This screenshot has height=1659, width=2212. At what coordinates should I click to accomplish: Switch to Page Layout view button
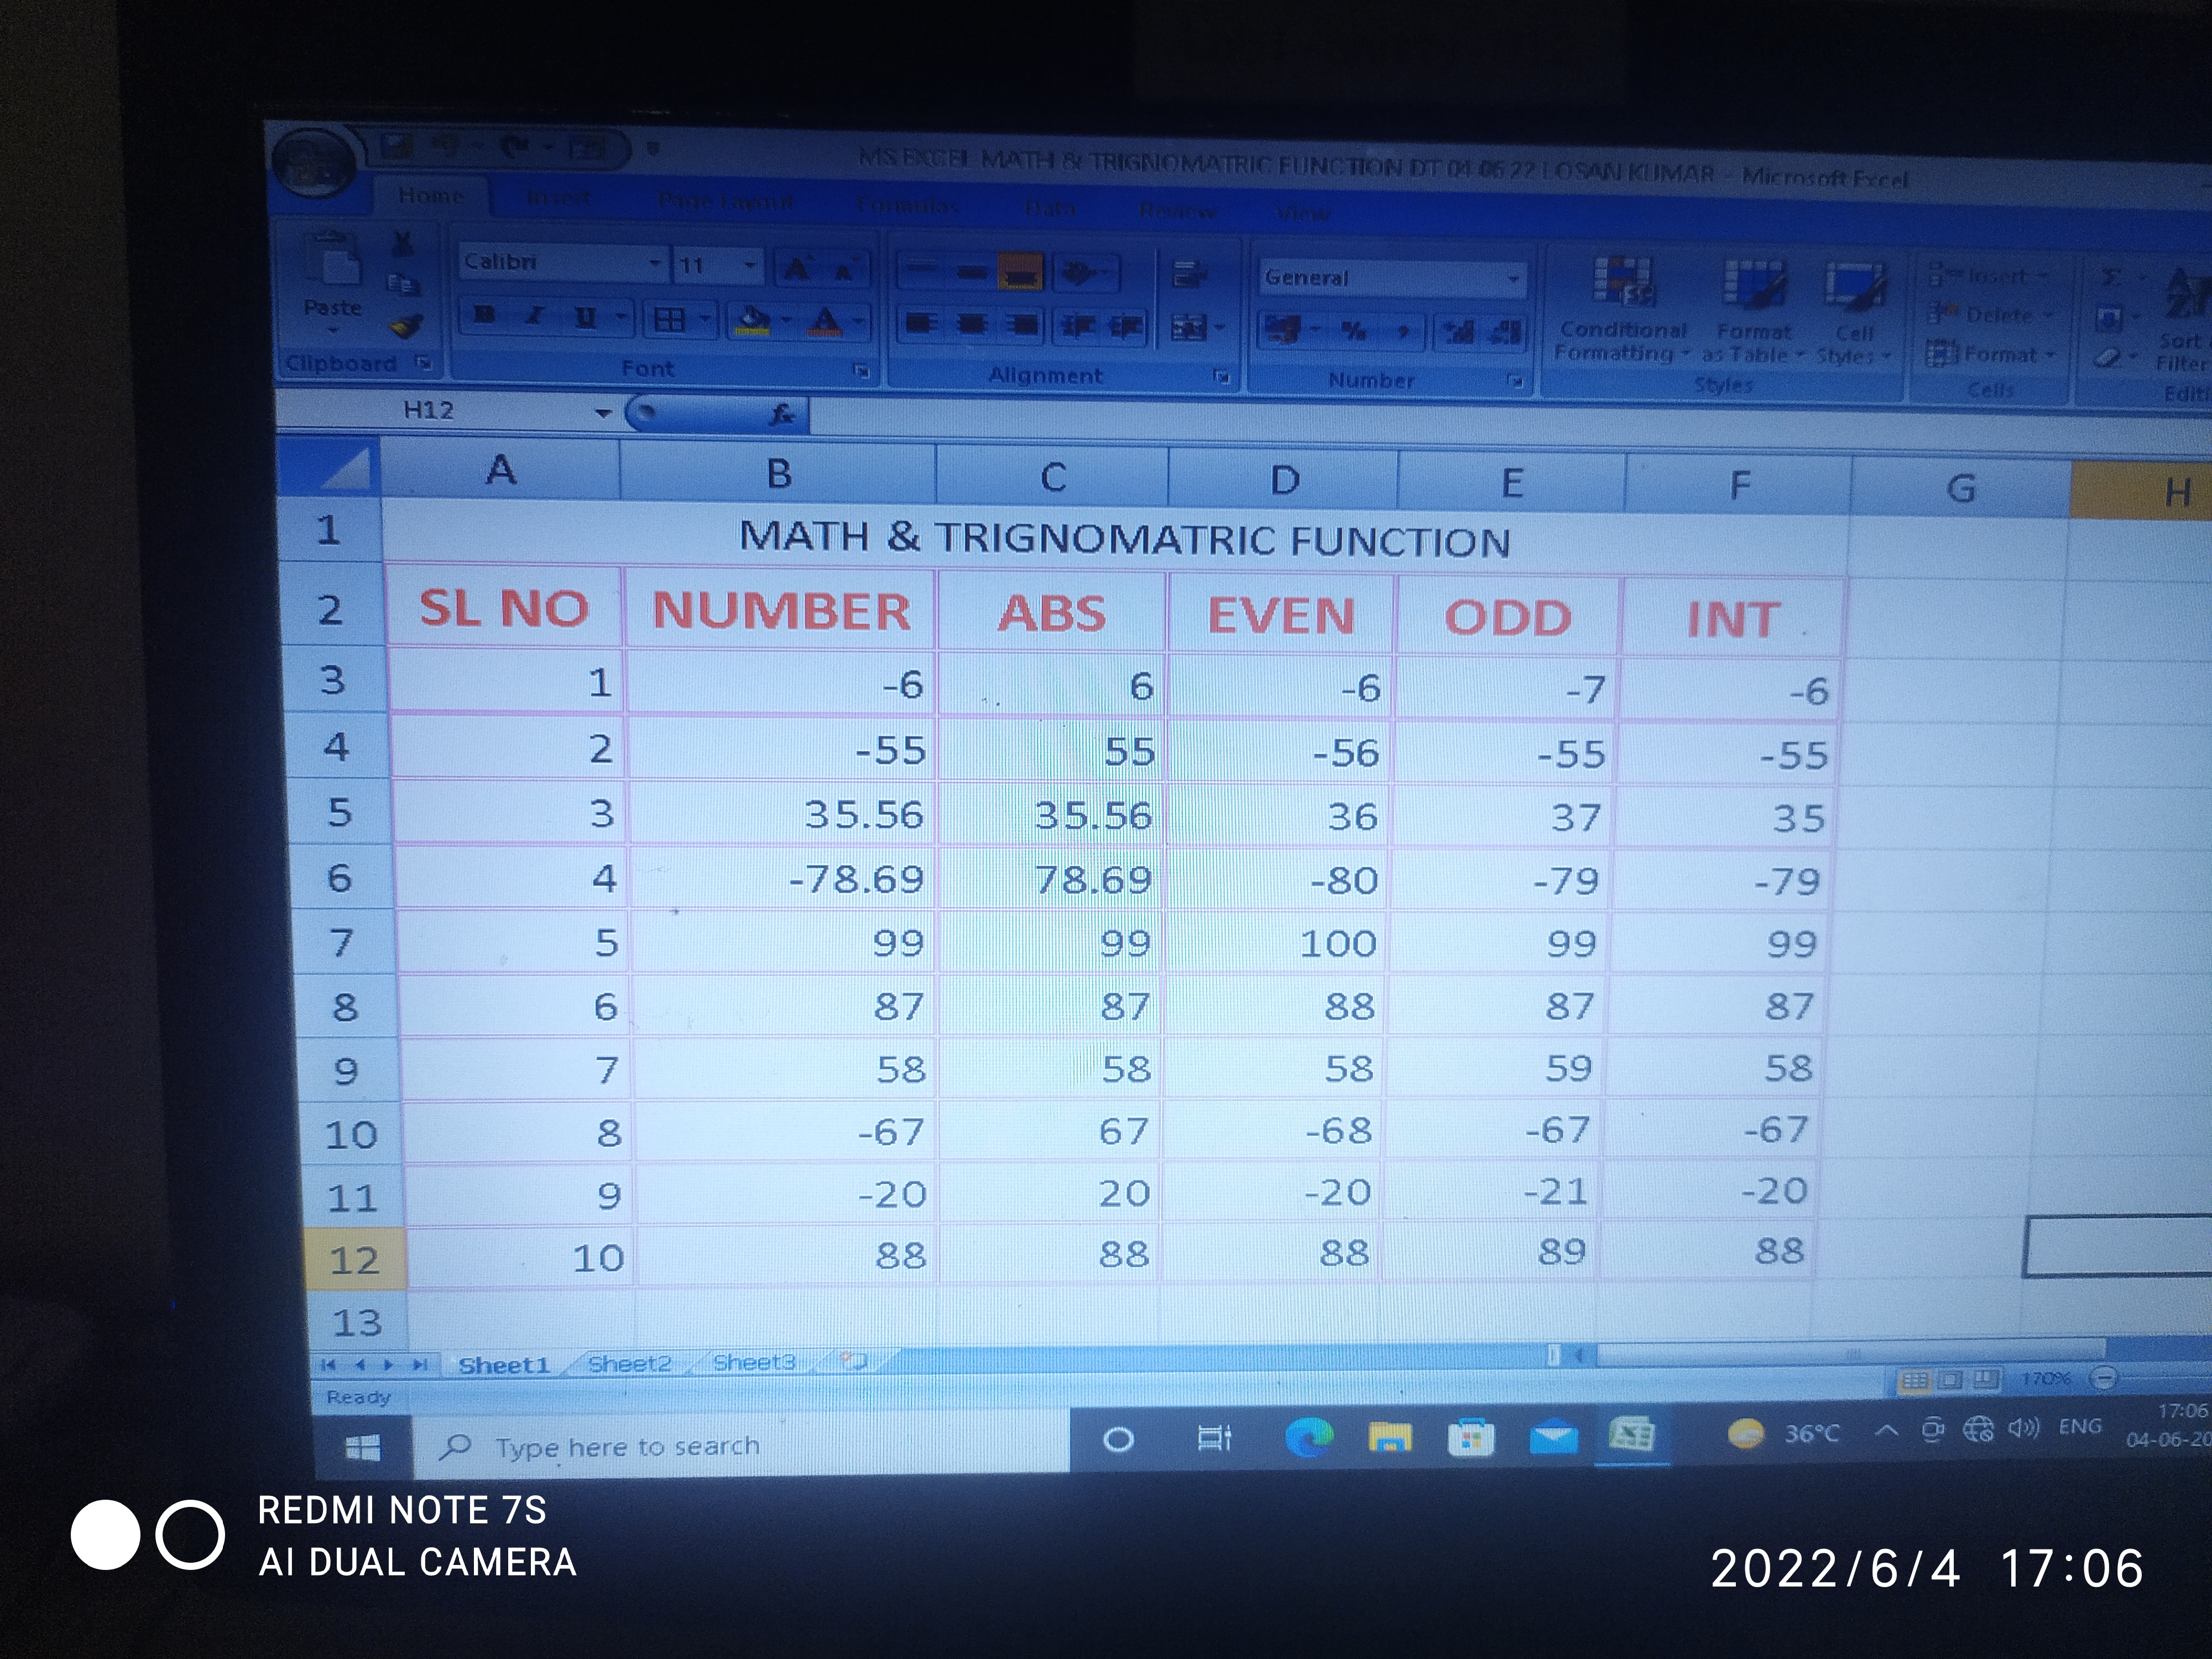click(1950, 1380)
